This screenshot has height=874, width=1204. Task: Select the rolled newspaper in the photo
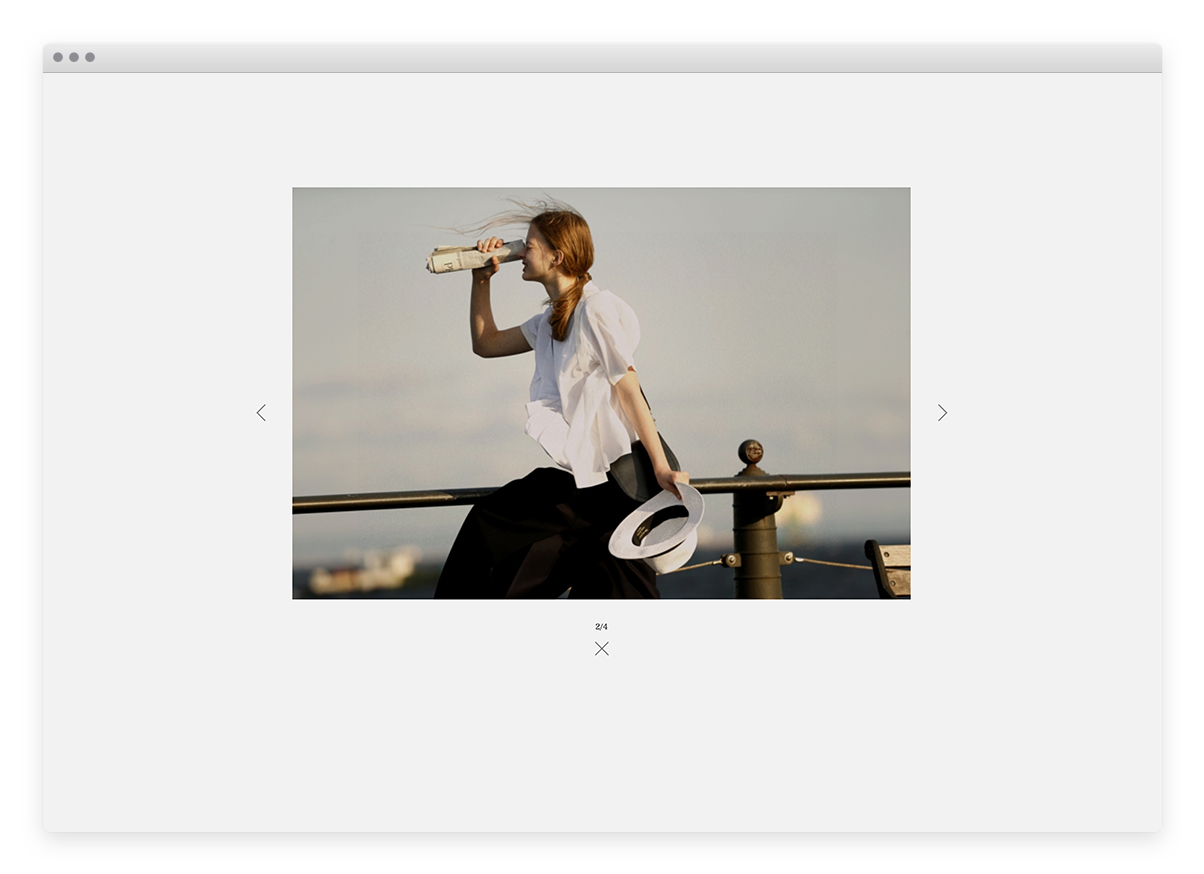click(468, 257)
